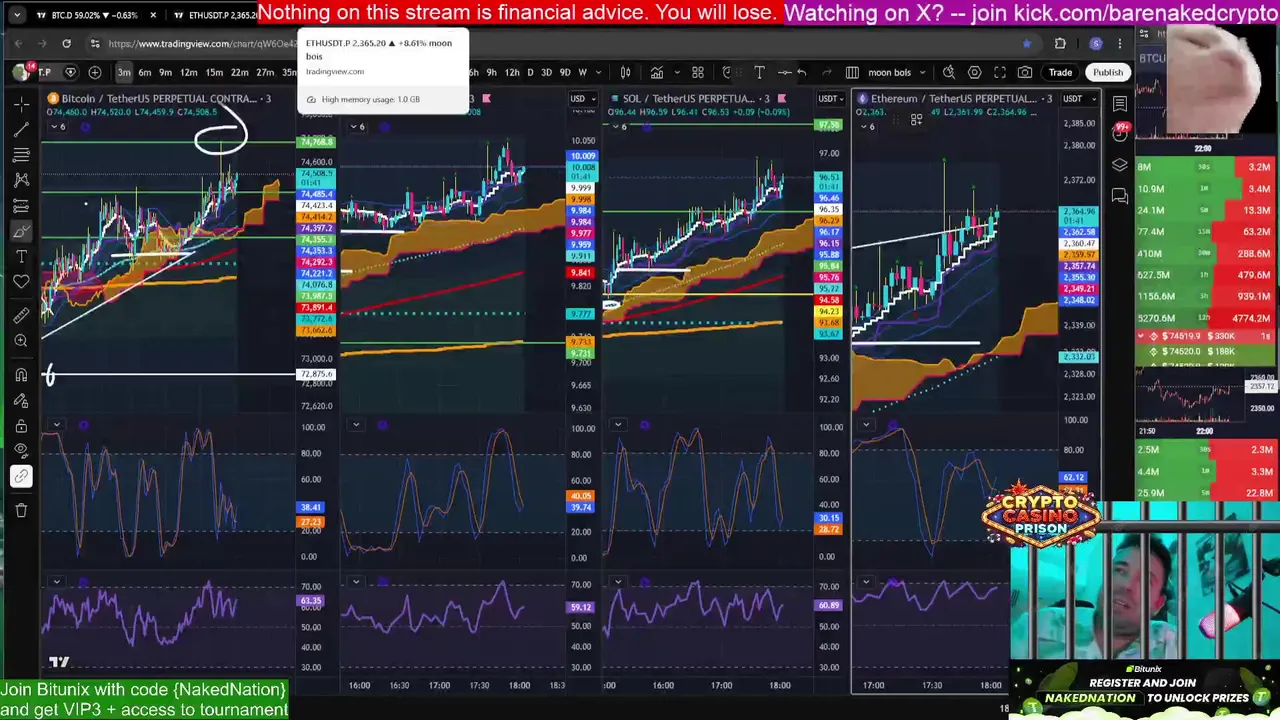Viewport: 1280px width, 720px height.
Task: Toggle magnet mode
Action: (21, 375)
